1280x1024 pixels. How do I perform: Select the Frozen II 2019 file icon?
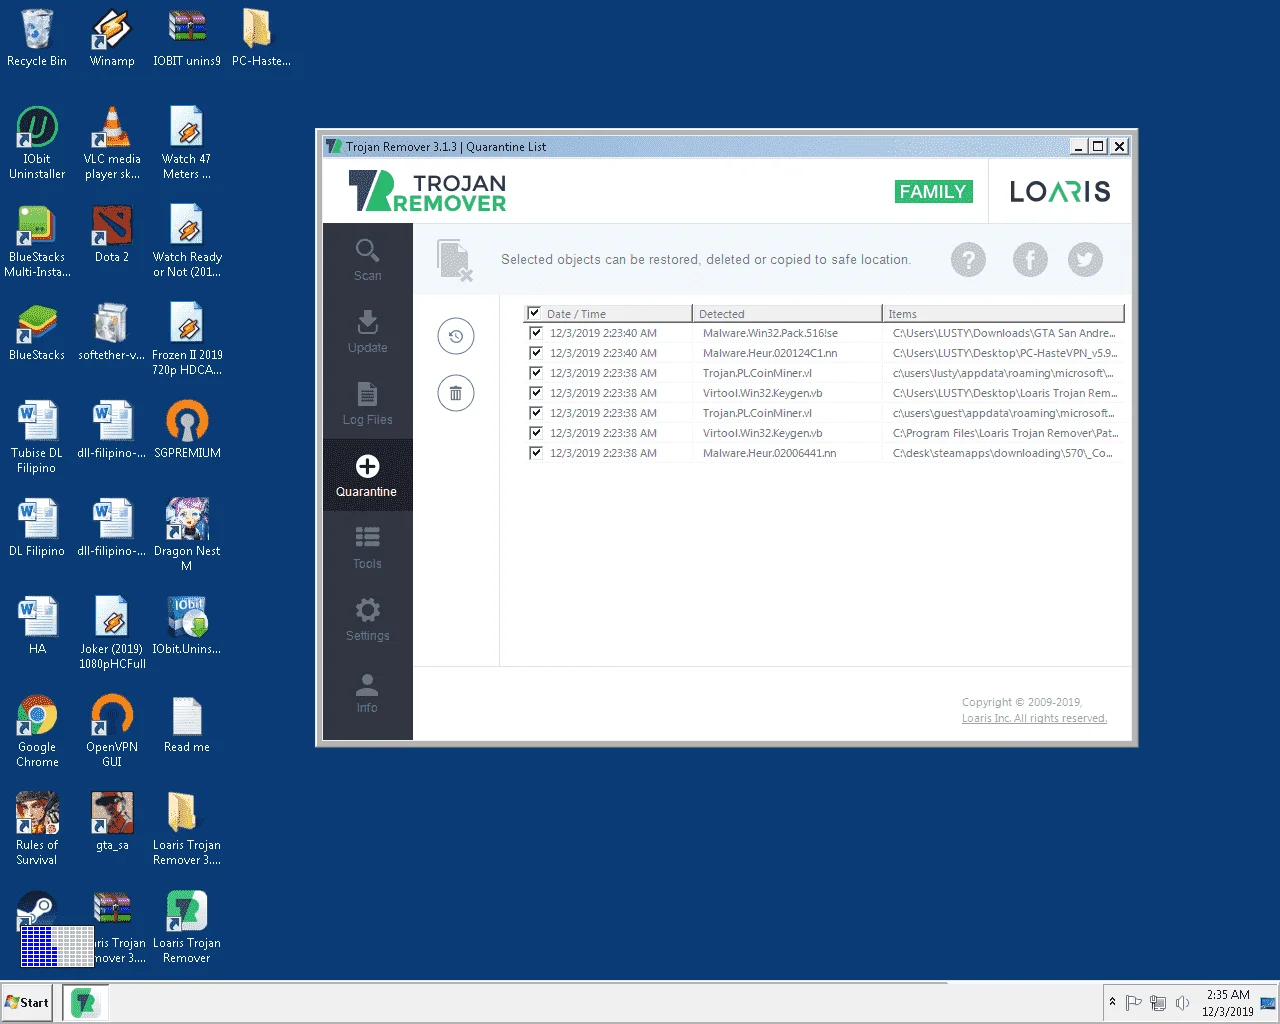point(187,339)
